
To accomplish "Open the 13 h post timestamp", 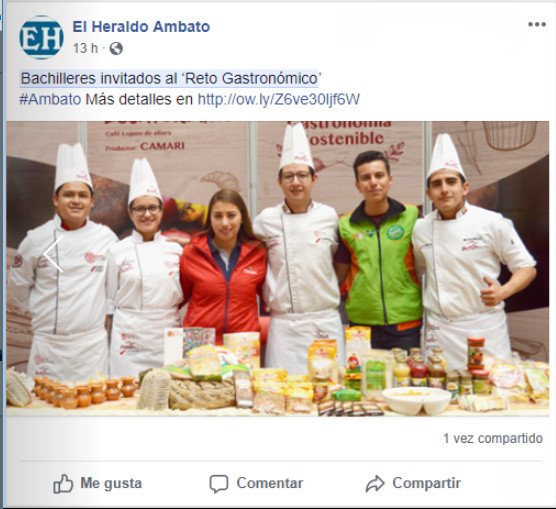I will click(x=85, y=48).
